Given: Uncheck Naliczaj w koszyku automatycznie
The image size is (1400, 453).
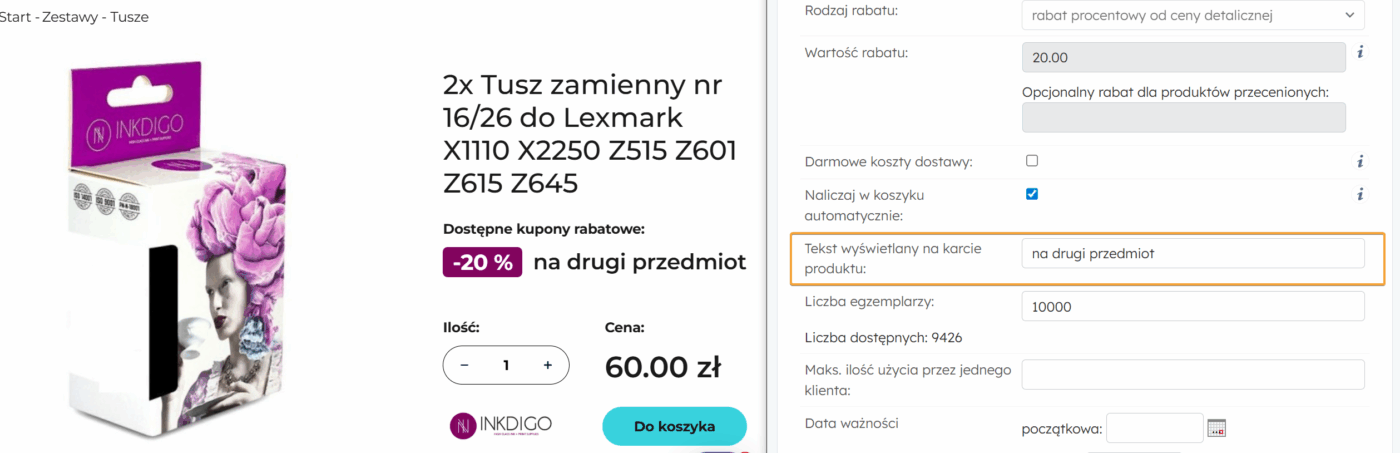Looking at the screenshot, I should coord(1032,194).
